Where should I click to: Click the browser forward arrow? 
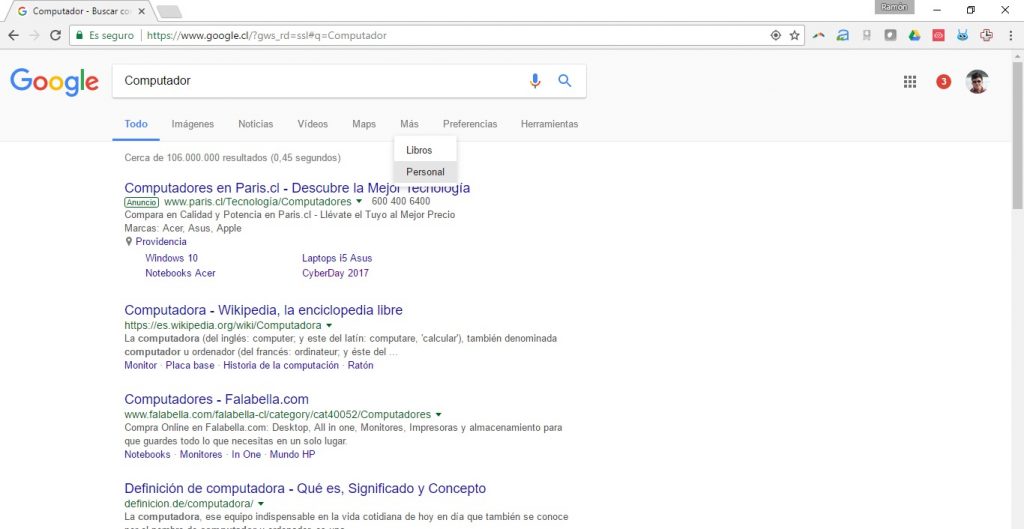34,35
